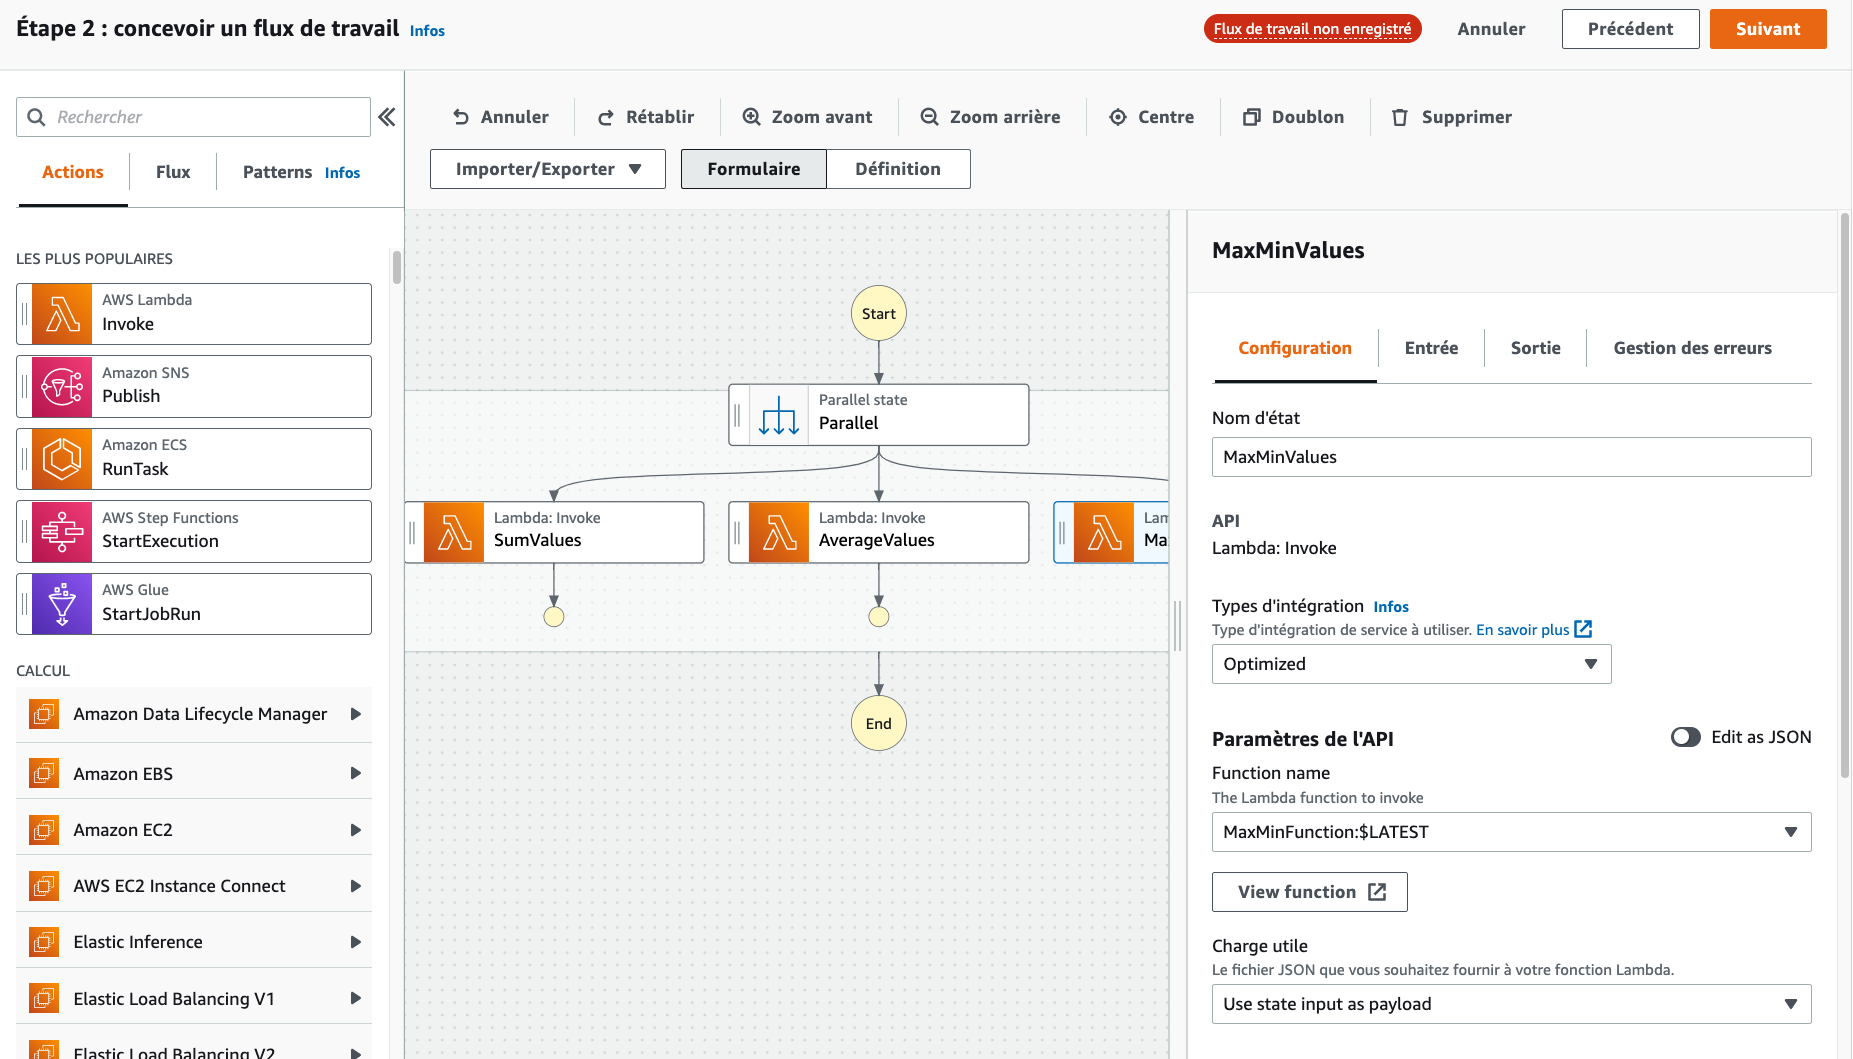Delete the state with Supprimer
The width and height of the screenshot is (1853, 1059).
coord(1452,117)
